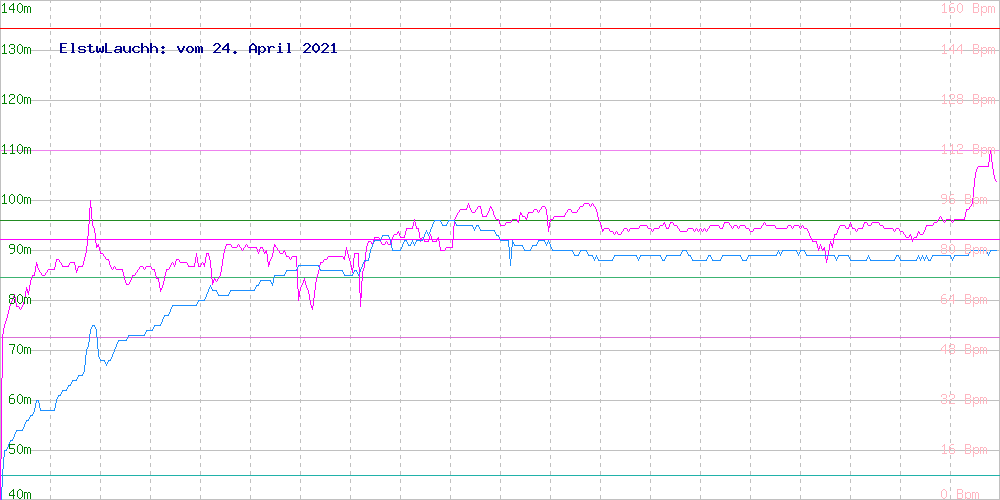
Task: Click the '112 Bpm' heart rate label
Action: coord(967,149)
